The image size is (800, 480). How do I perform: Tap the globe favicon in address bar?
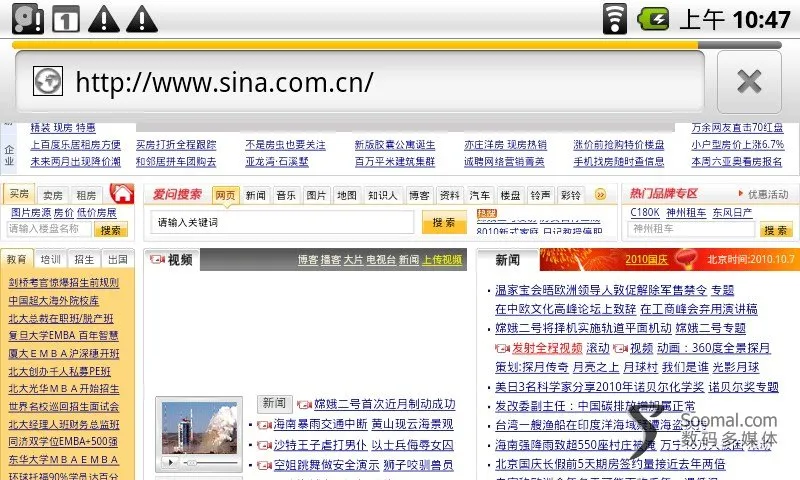pyautogui.click(x=48, y=81)
